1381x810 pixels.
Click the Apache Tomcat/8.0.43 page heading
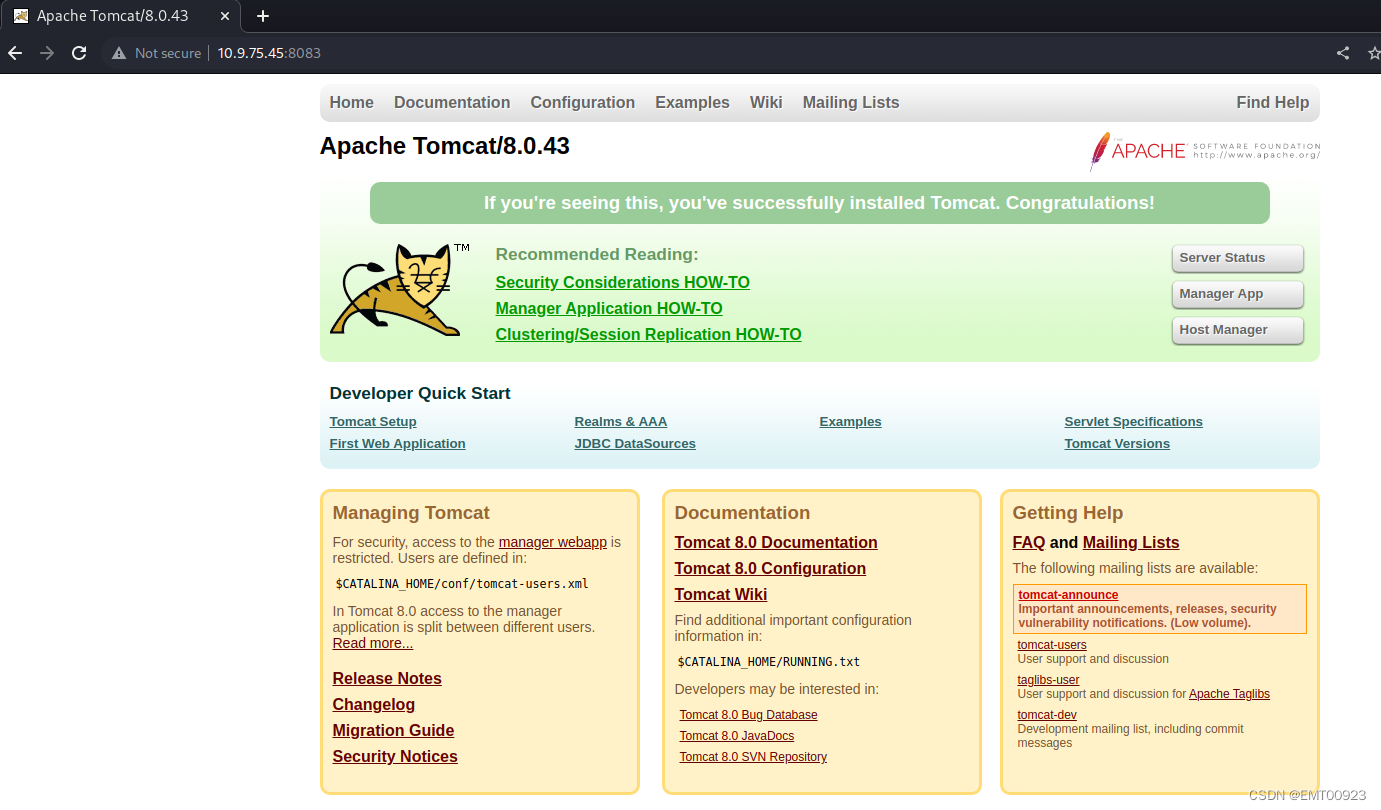pos(445,146)
